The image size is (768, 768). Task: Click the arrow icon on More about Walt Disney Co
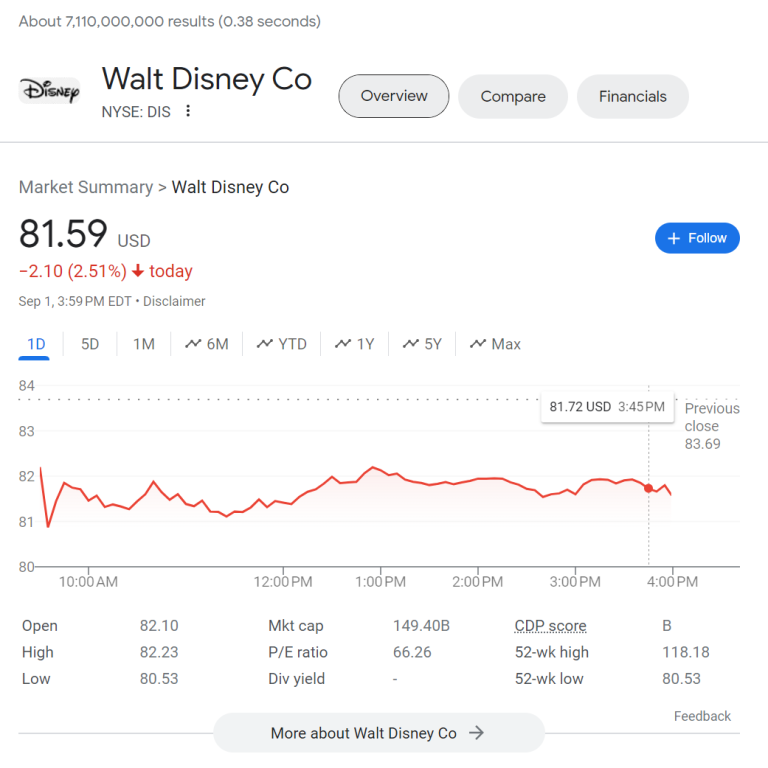point(476,733)
